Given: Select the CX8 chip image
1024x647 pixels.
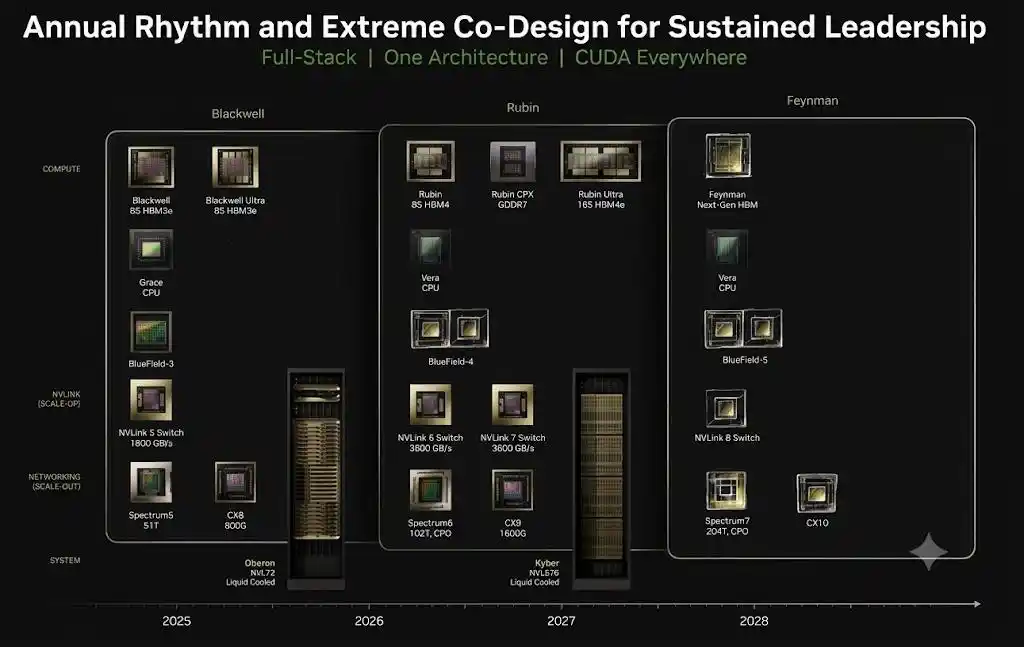Looking at the screenshot, I should (x=235, y=482).
